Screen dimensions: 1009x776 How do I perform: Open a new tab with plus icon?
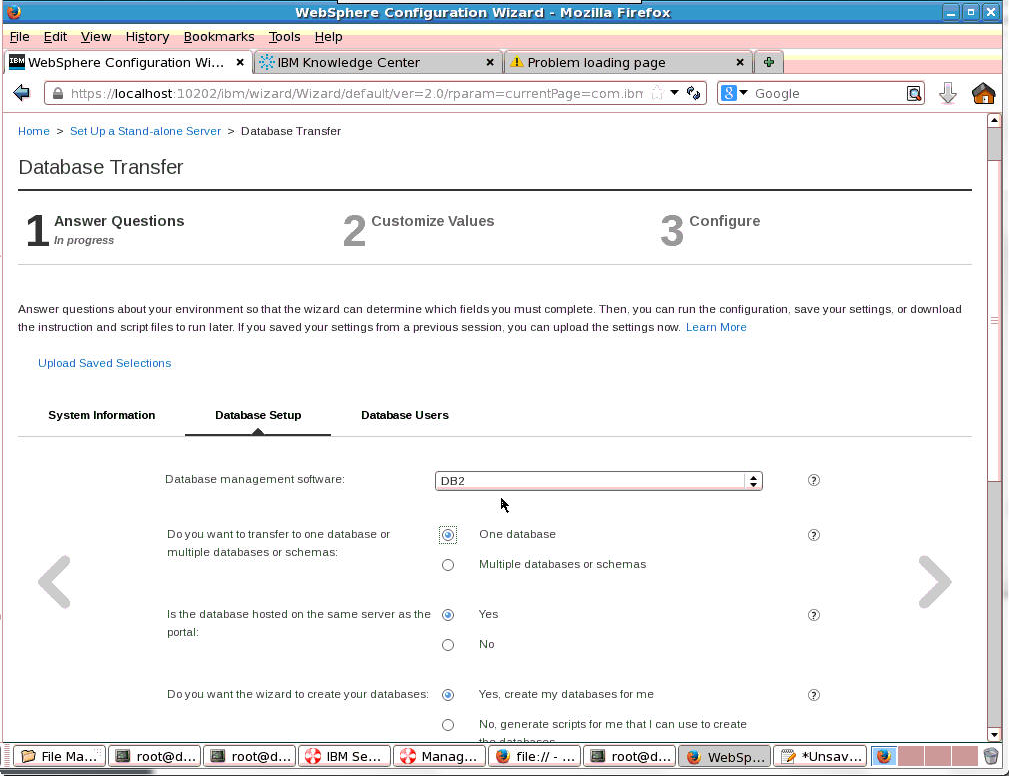[x=768, y=62]
